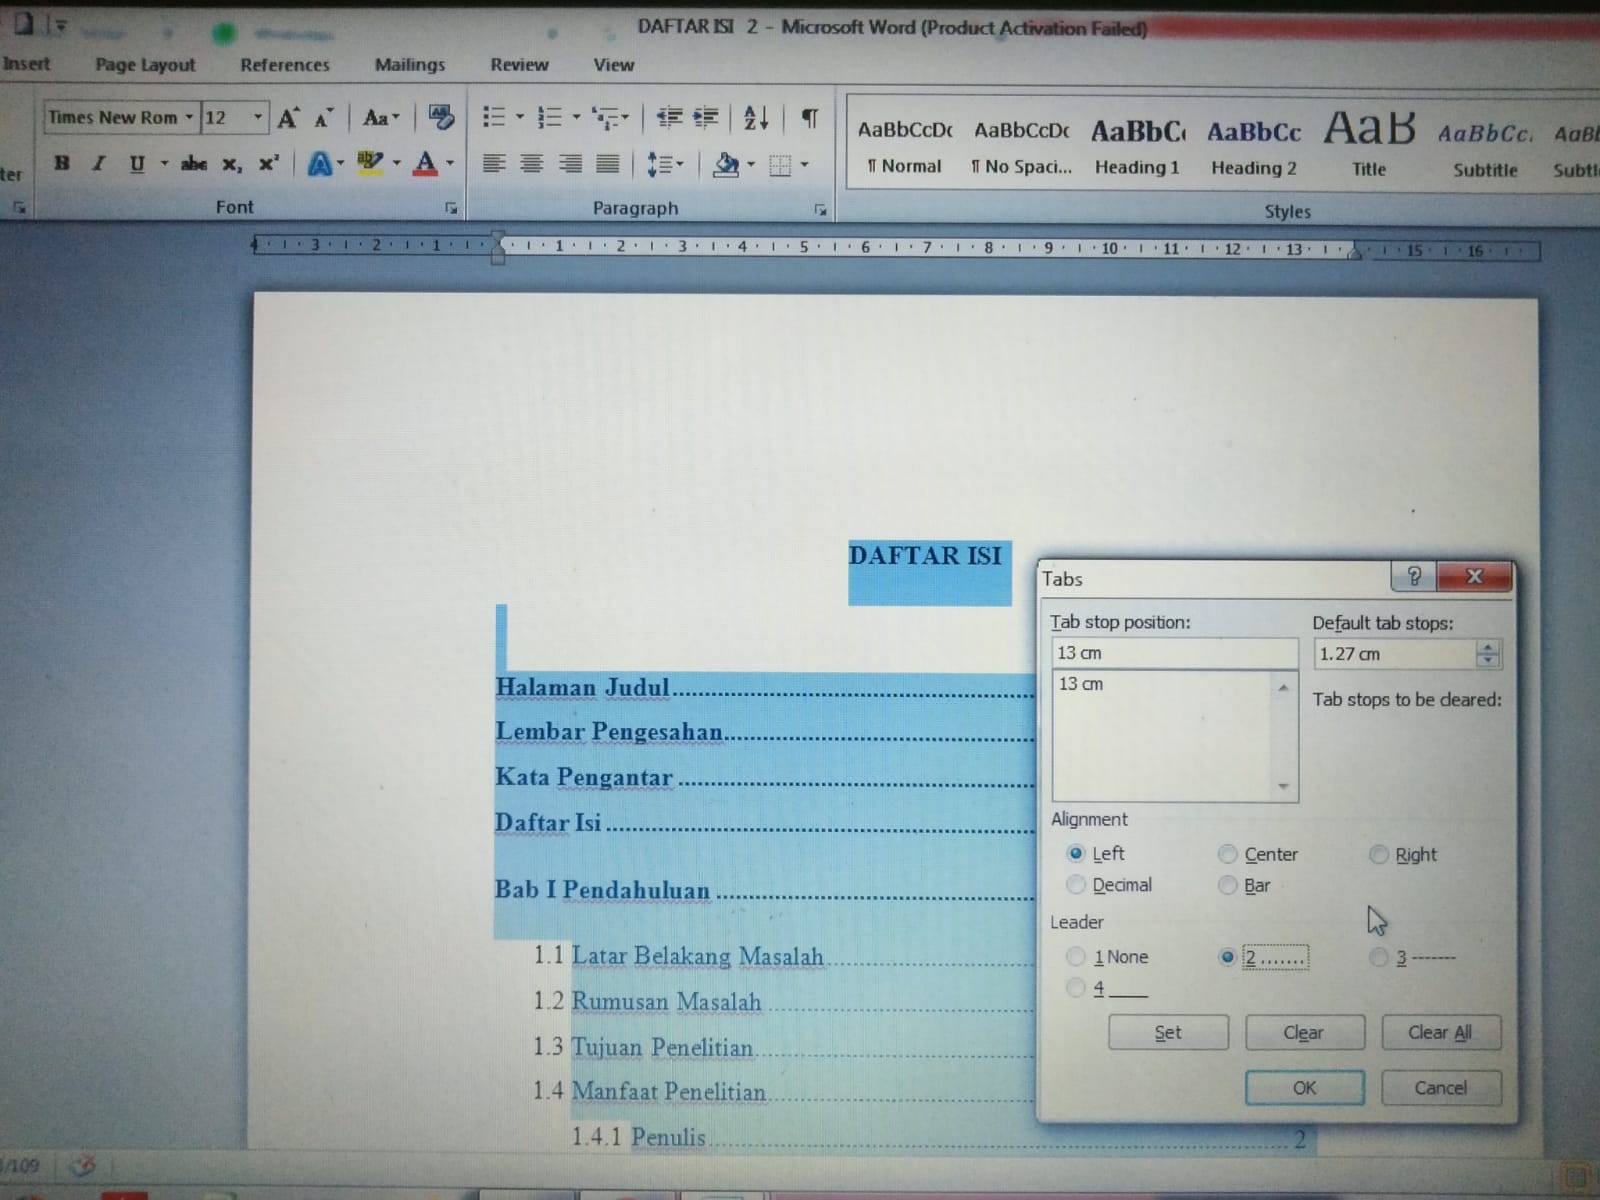Click the Justify alignment icon
Image resolution: width=1600 pixels, height=1200 pixels.
(607, 164)
